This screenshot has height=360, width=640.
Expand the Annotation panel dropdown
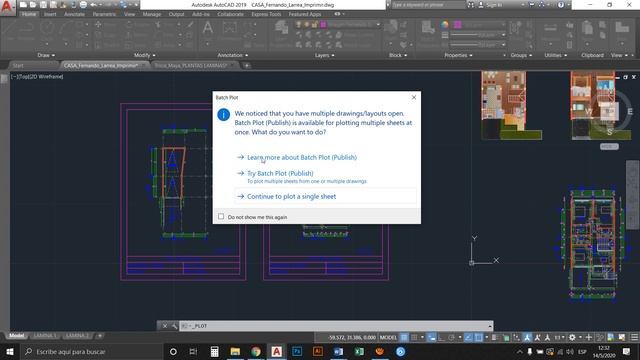click(x=233, y=55)
